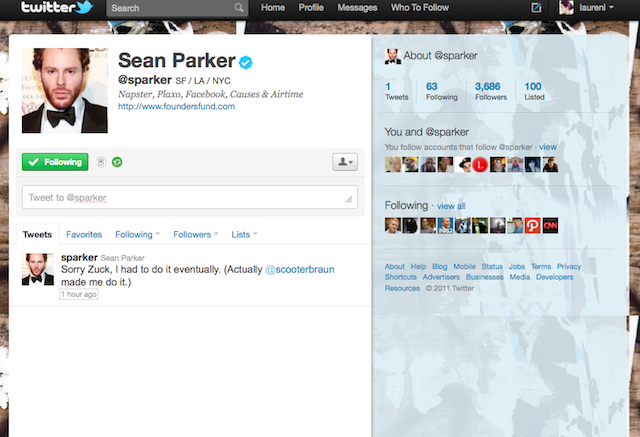The image size is (640, 437).
Task: Click Sean Parker's large profile photo
Action: click(x=65, y=91)
